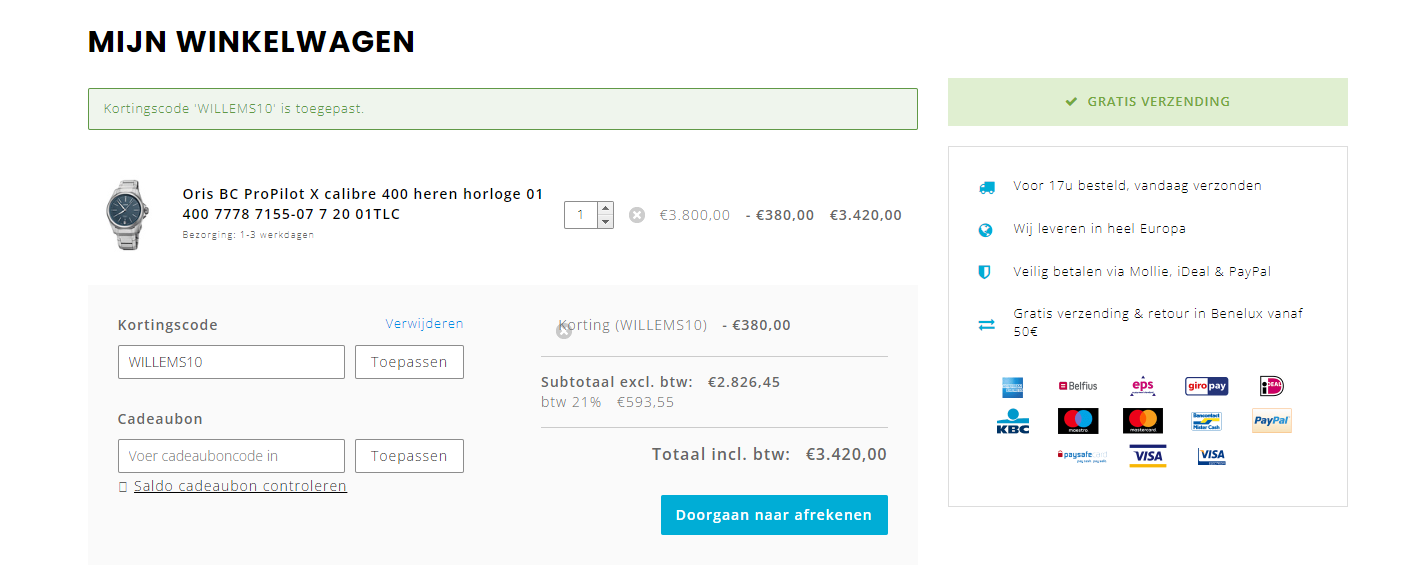Click the remove icon beside Korting (WILLEMS10)
The image size is (1426, 583).
pos(564,331)
